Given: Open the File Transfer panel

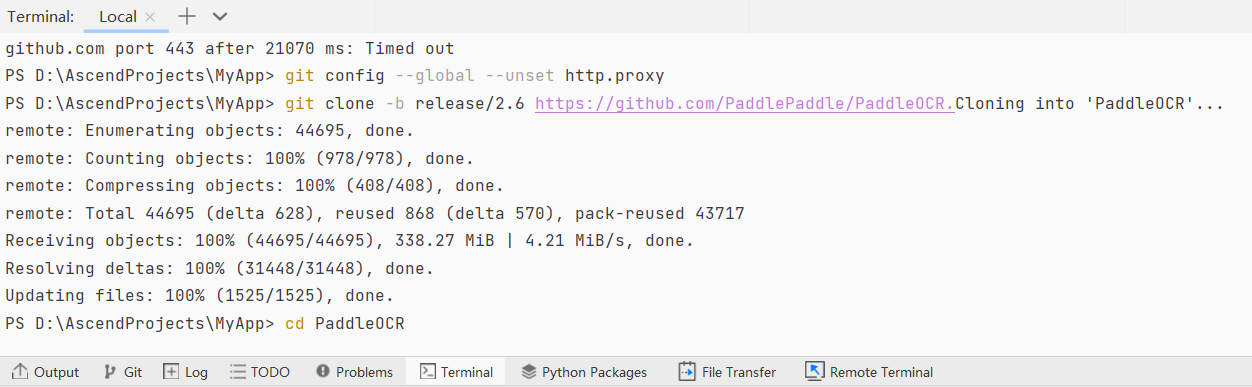Looking at the screenshot, I should tap(726, 372).
